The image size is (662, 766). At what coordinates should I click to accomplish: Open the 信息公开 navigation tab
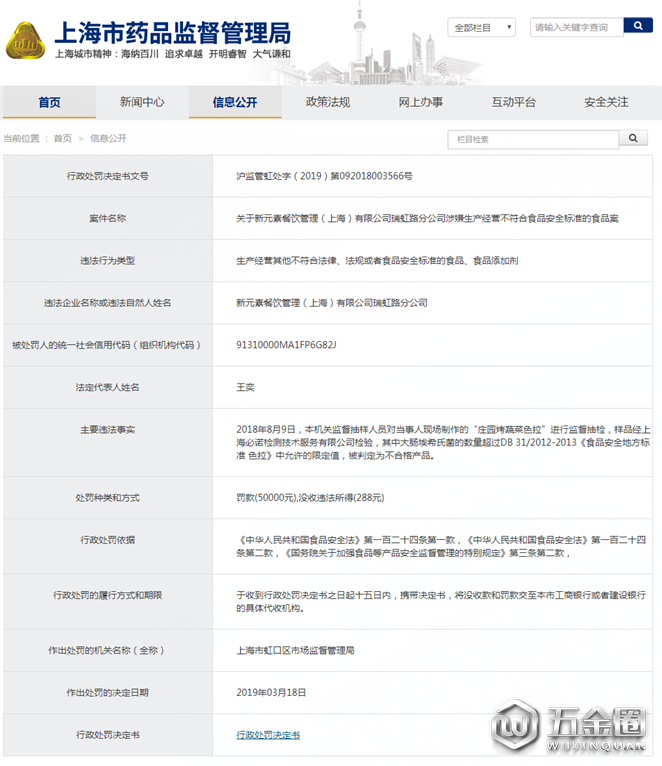[x=235, y=102]
